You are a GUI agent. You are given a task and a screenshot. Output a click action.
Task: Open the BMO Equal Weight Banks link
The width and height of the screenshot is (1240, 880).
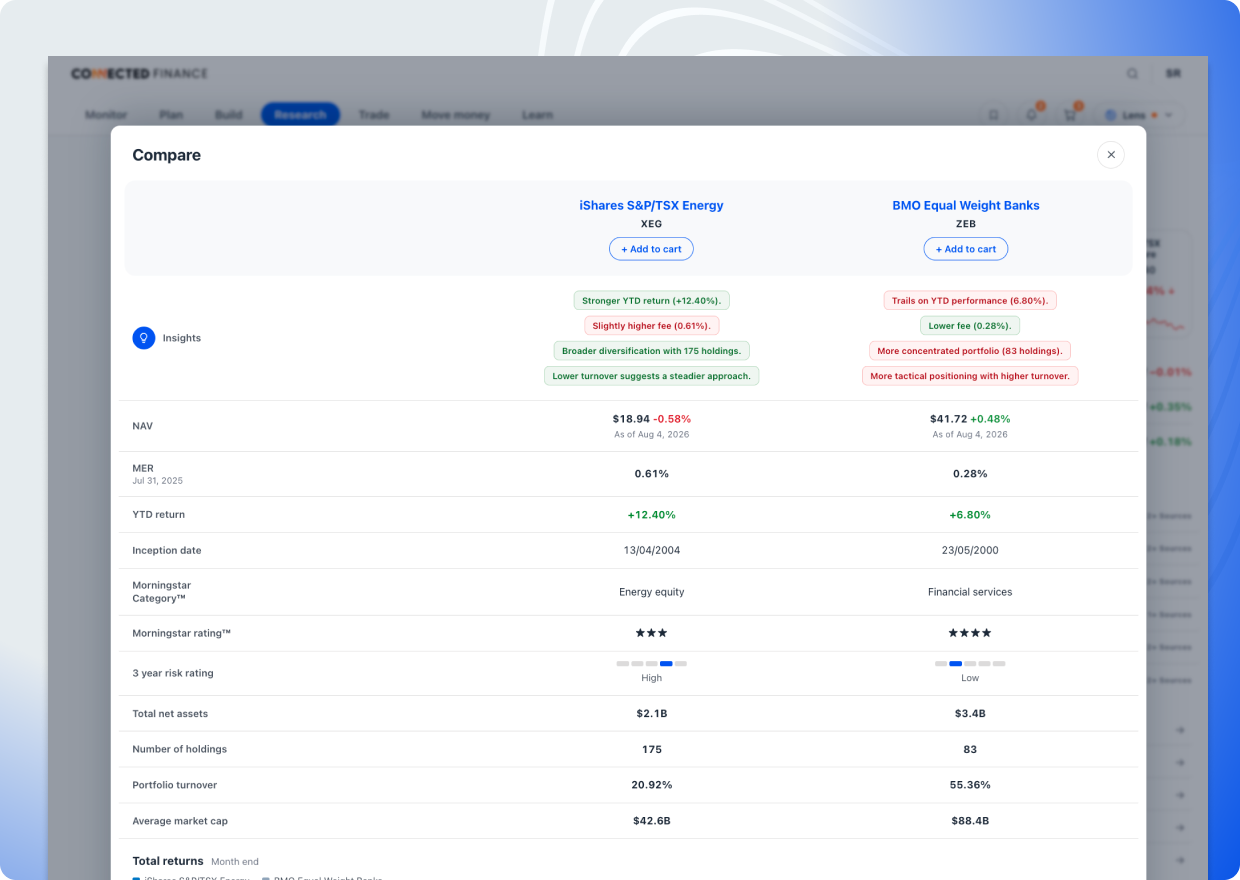pyautogui.click(x=966, y=205)
